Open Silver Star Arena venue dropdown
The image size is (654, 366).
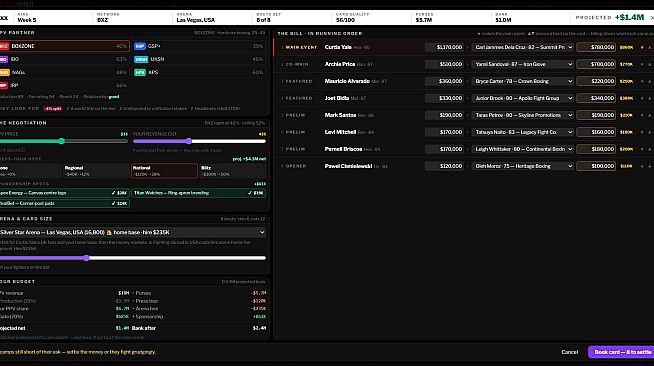tap(133, 233)
